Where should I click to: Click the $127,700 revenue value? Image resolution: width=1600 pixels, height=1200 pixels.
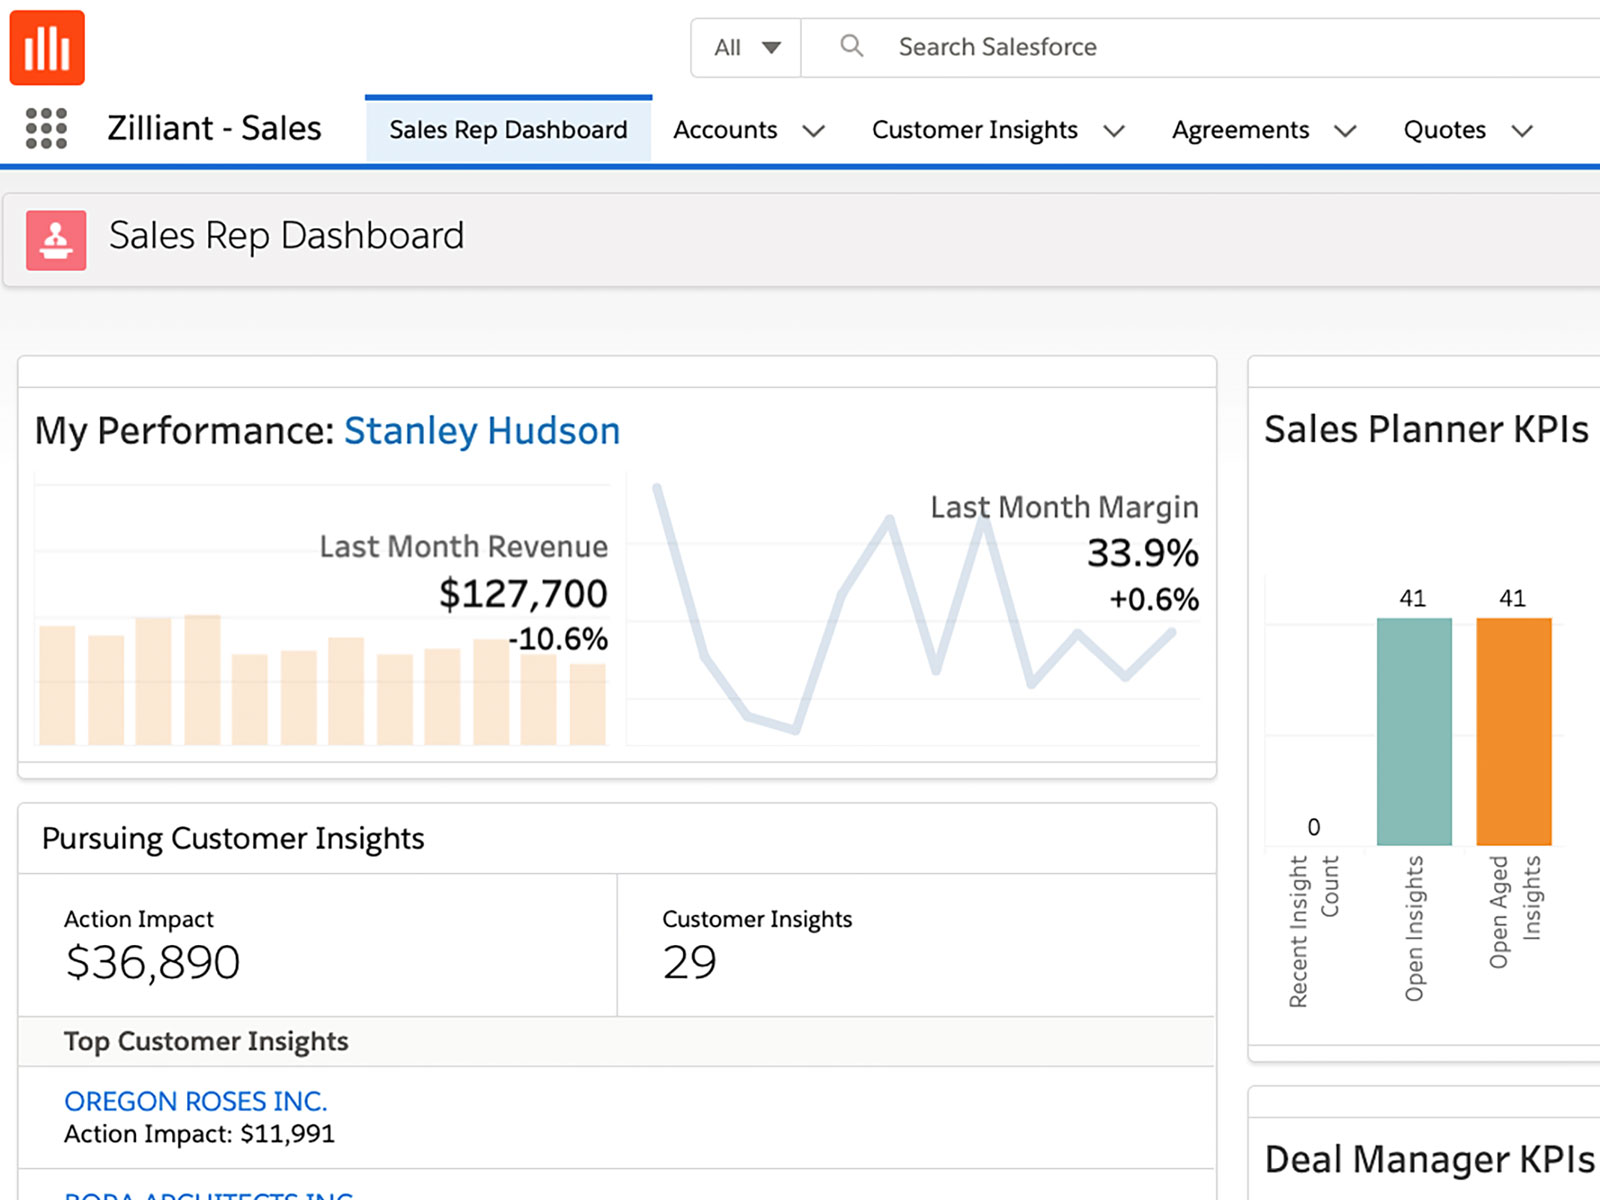(x=523, y=594)
